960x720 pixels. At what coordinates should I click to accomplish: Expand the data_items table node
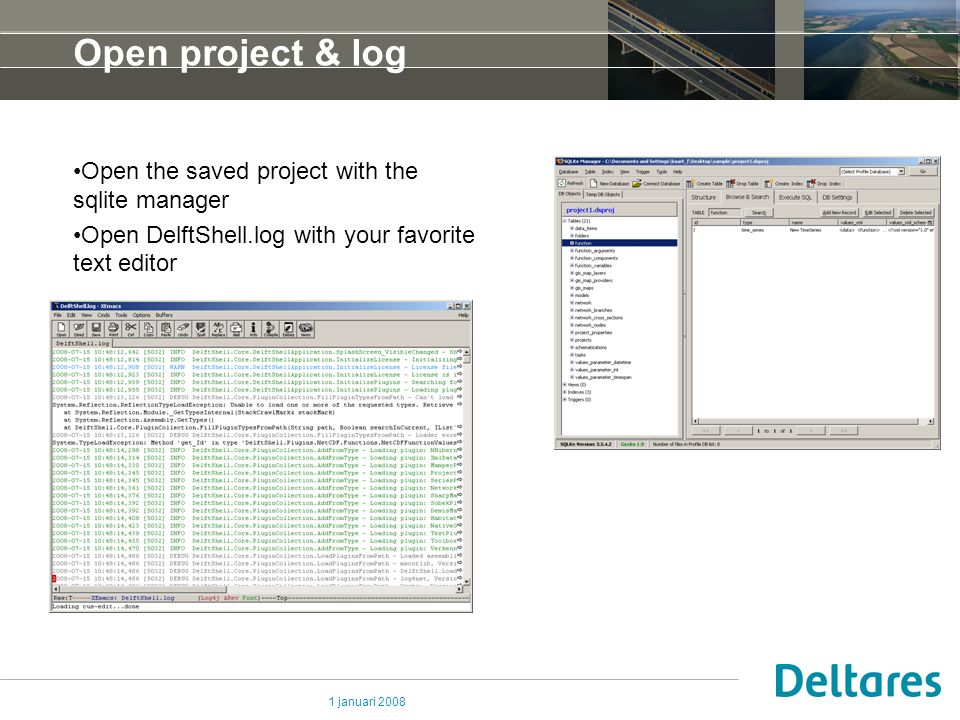(x=572, y=228)
